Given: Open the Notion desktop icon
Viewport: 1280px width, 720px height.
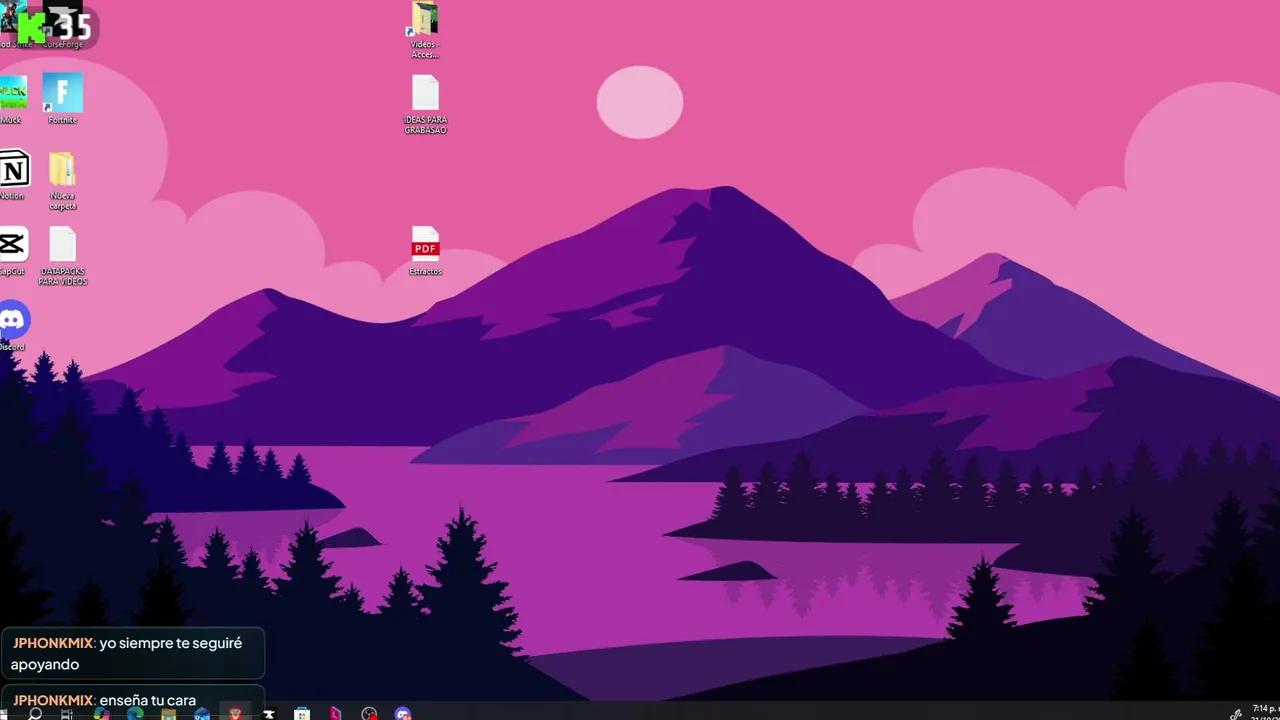Looking at the screenshot, I should point(13,175).
